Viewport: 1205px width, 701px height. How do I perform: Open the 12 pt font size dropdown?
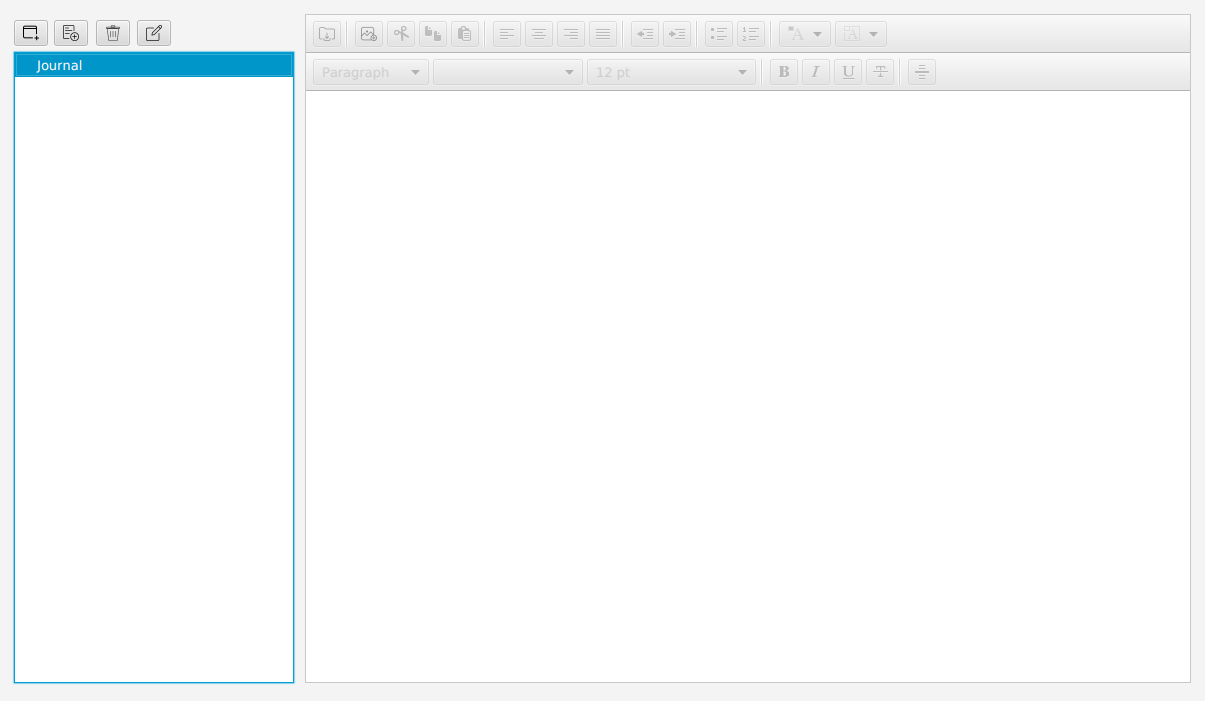coord(671,72)
